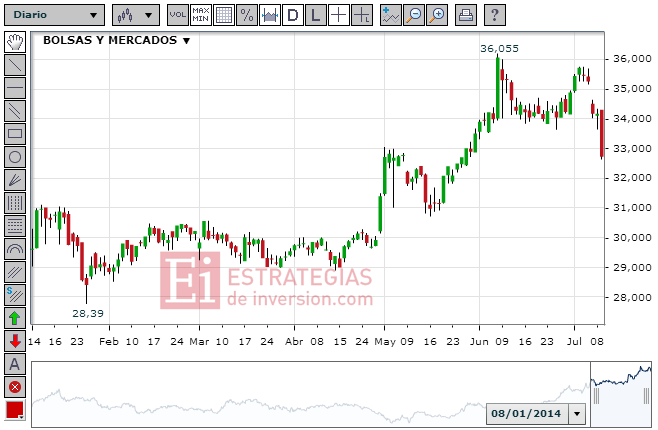The width and height of the screenshot is (658, 430).
Task: Select the horizontal dotted lines tool
Action: (15, 226)
